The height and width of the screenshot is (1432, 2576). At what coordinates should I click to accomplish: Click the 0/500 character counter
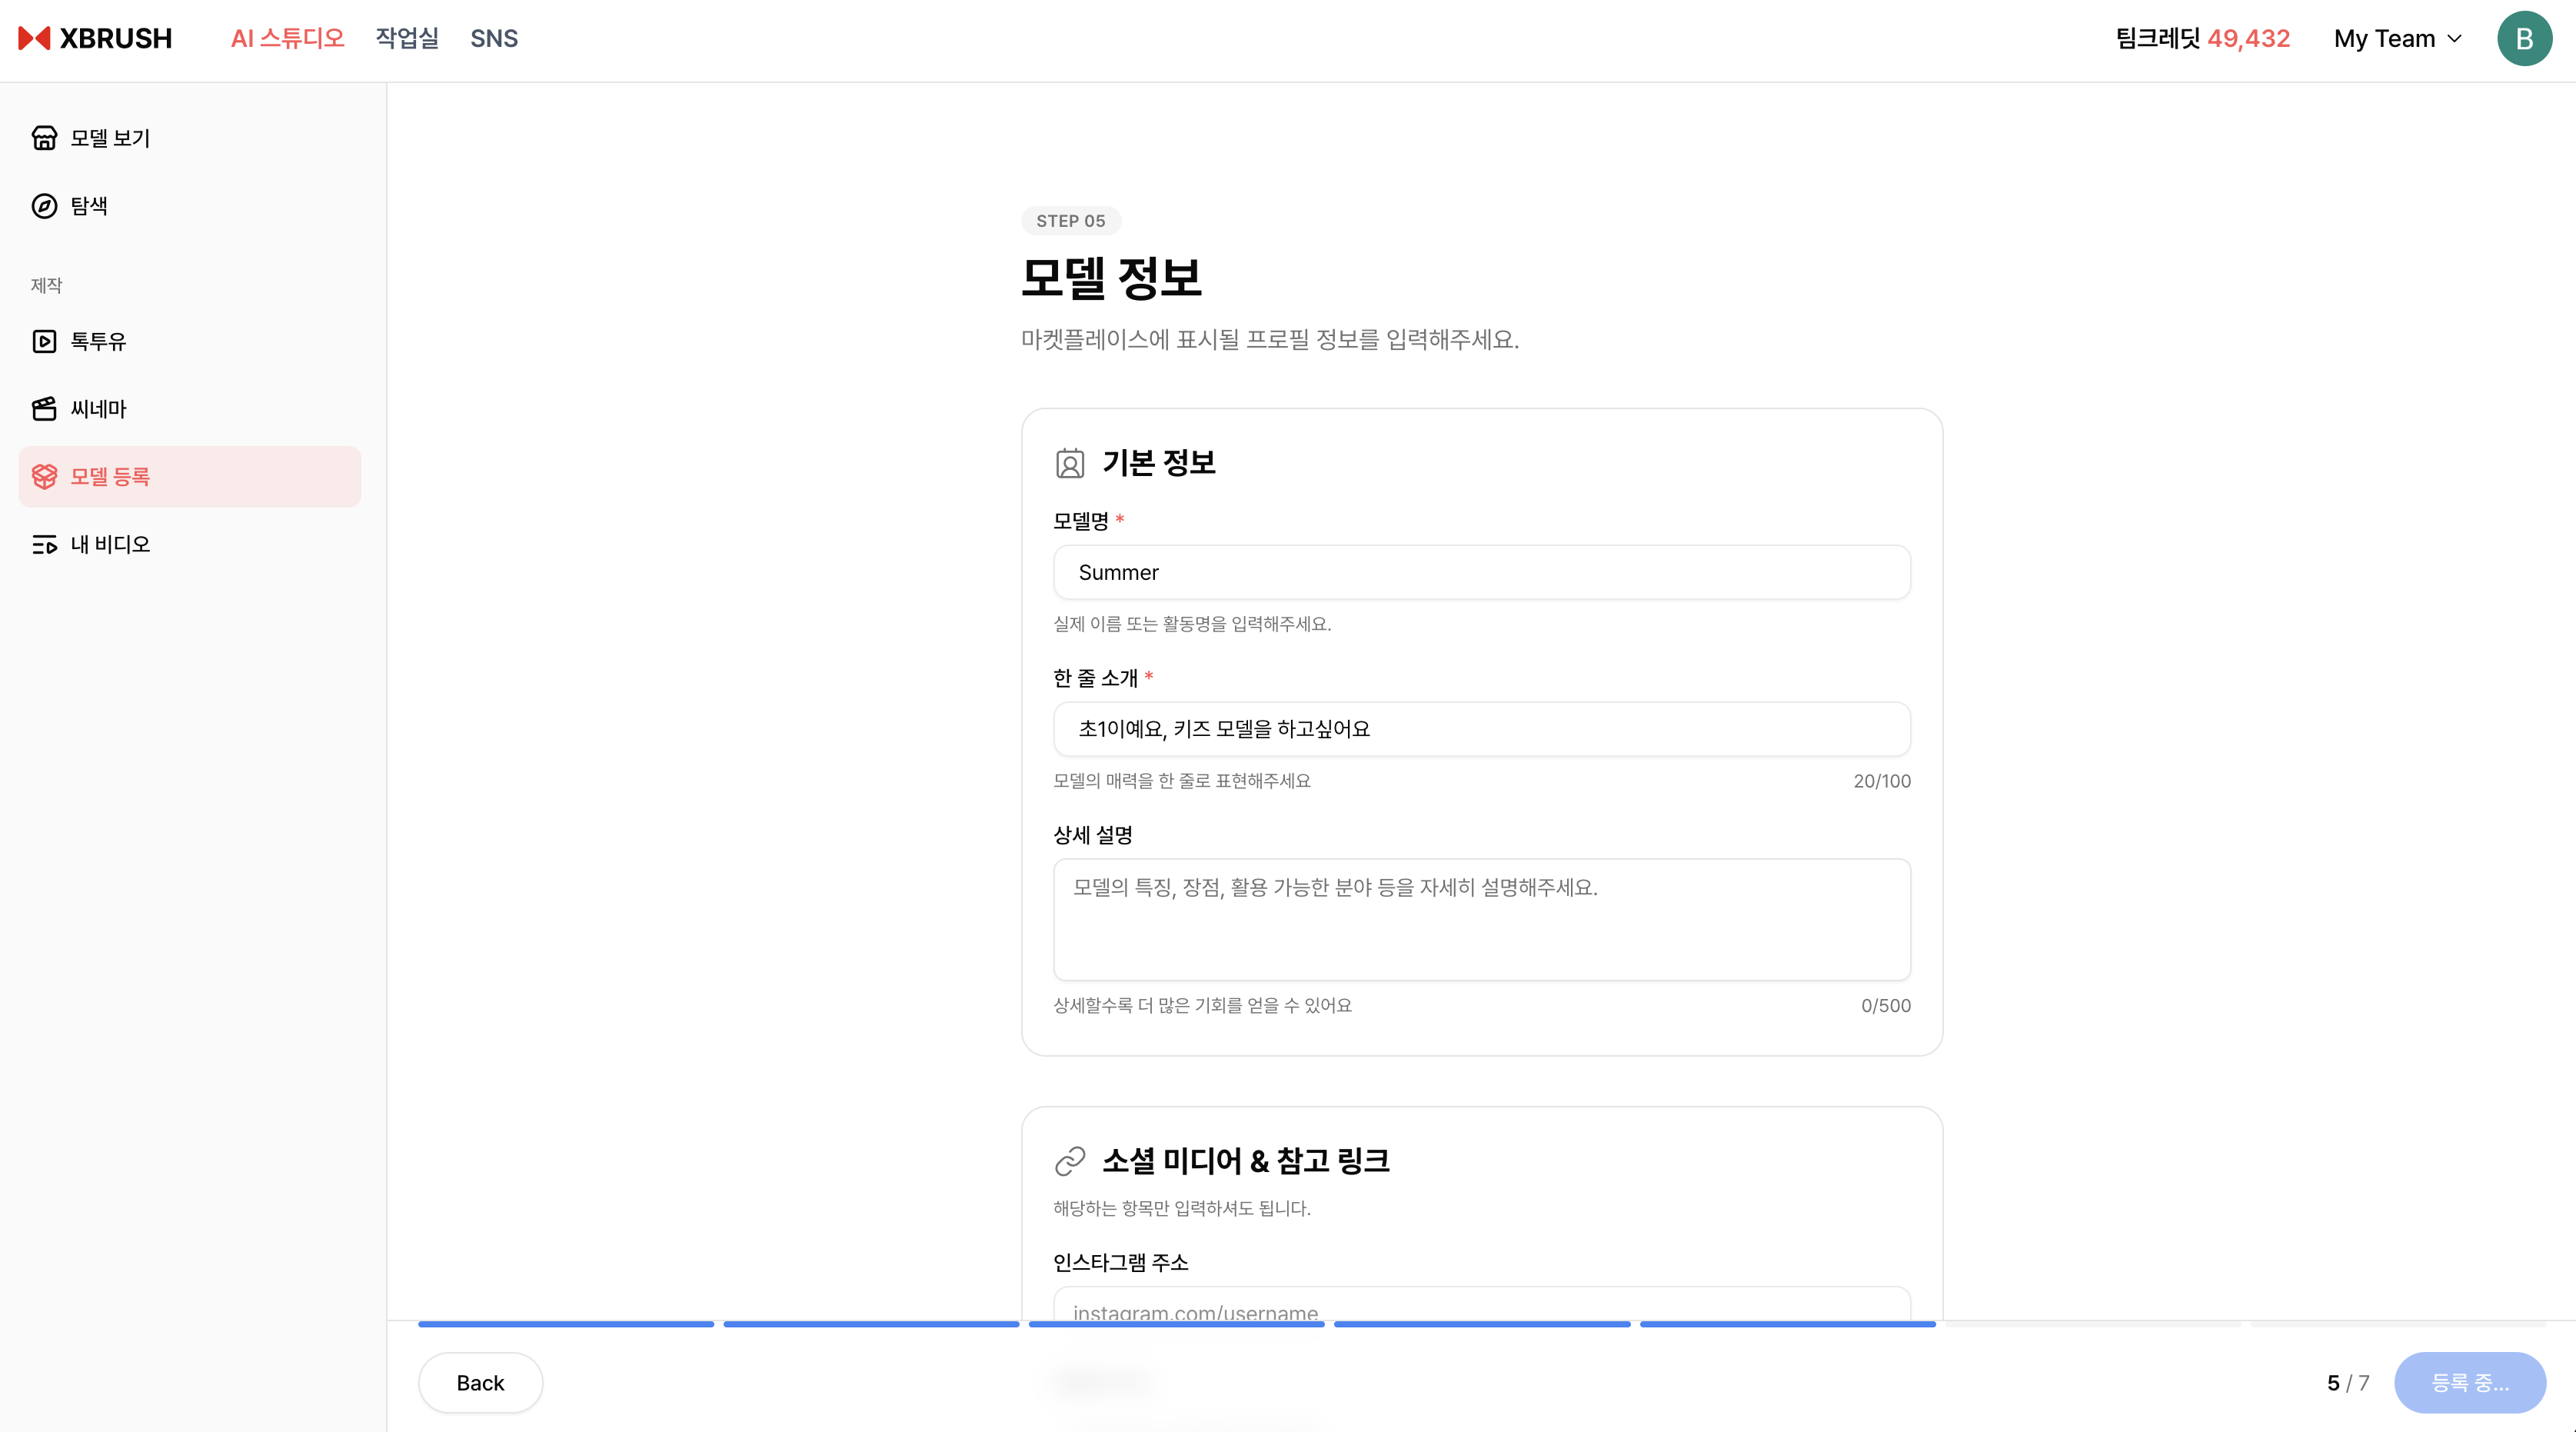tap(1886, 1006)
